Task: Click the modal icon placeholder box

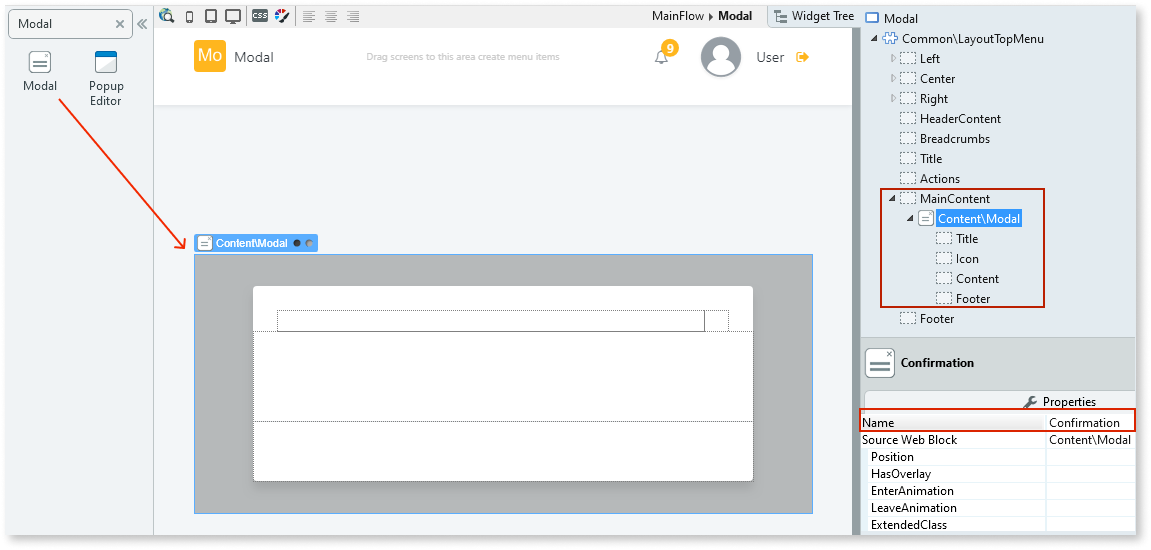Action: [x=716, y=321]
